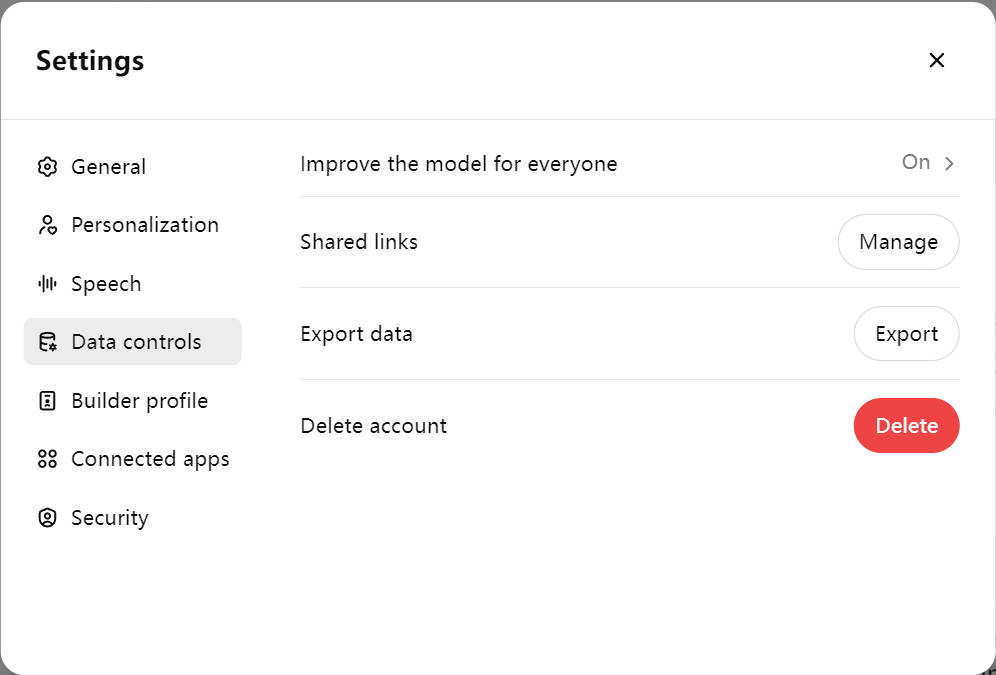Image resolution: width=996 pixels, height=675 pixels.
Task: Click the Security shield icon
Action: 47,518
